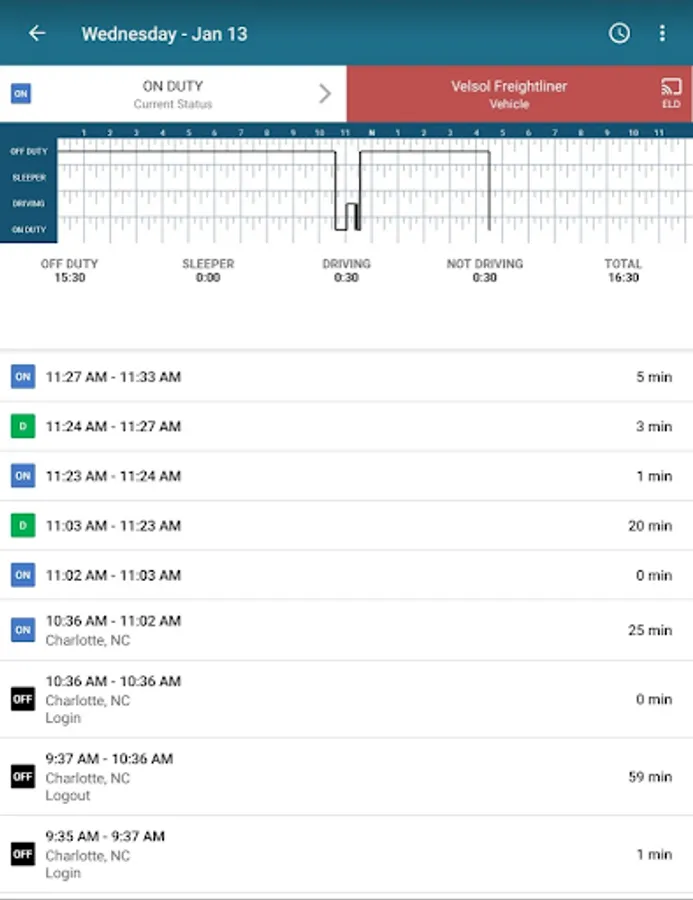Select ON DUTY row label on graph
Viewport: 693px width, 900px height.
(x=29, y=230)
